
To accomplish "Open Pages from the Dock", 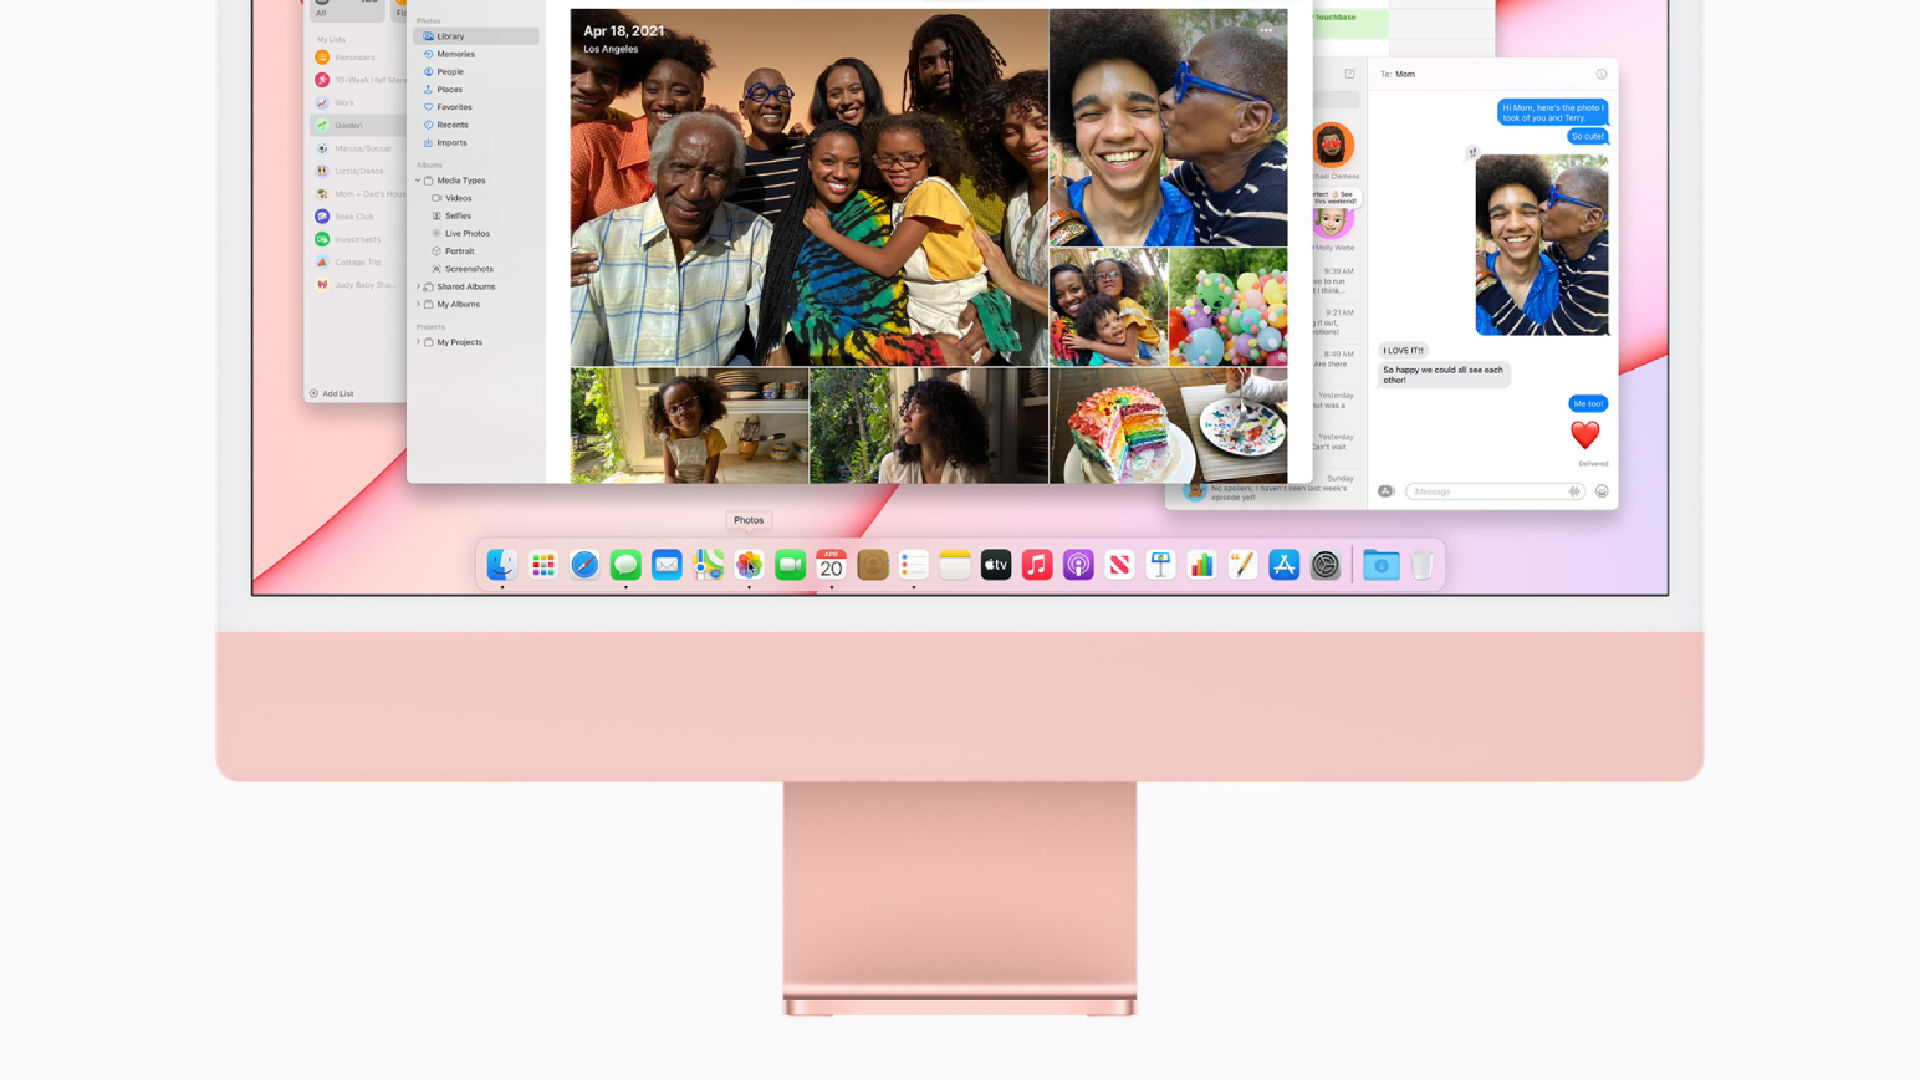I will pos(1242,565).
